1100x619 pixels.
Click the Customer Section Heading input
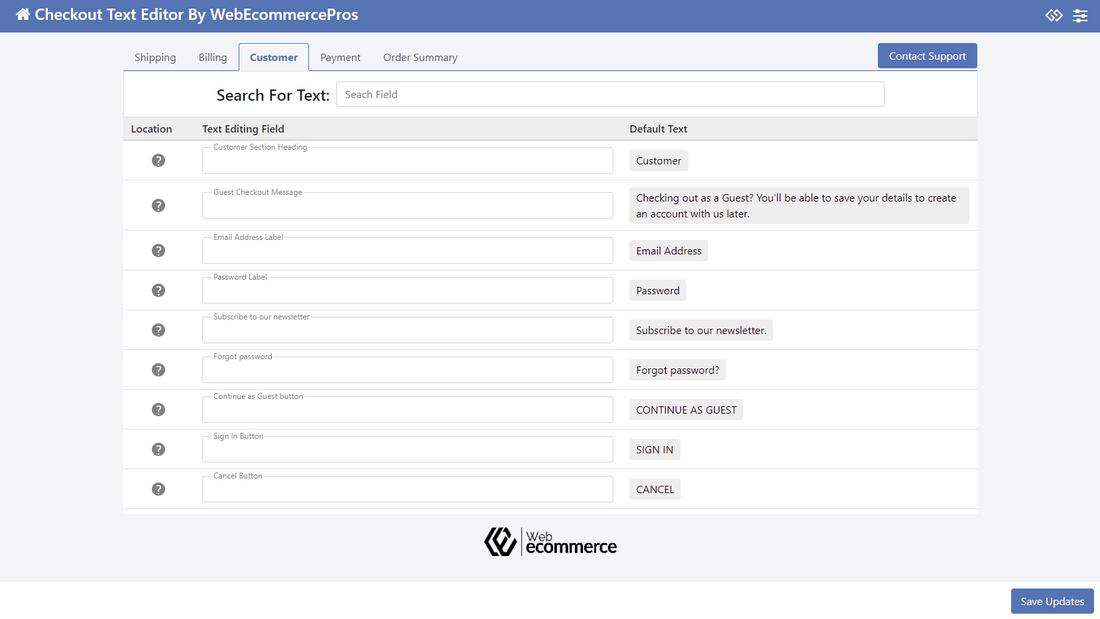pyautogui.click(x=408, y=161)
